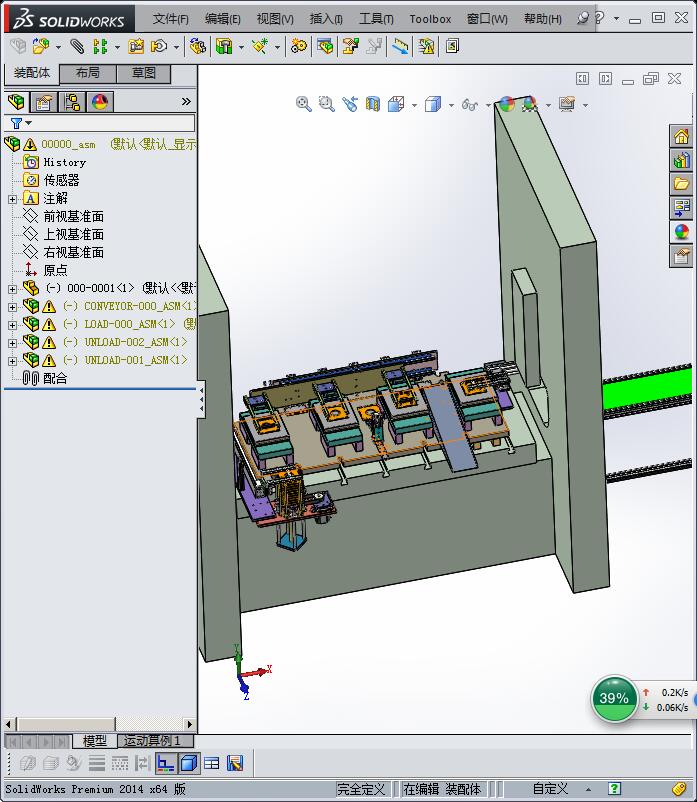Click the Zoom to Area icon
The image size is (697, 802).
point(326,104)
